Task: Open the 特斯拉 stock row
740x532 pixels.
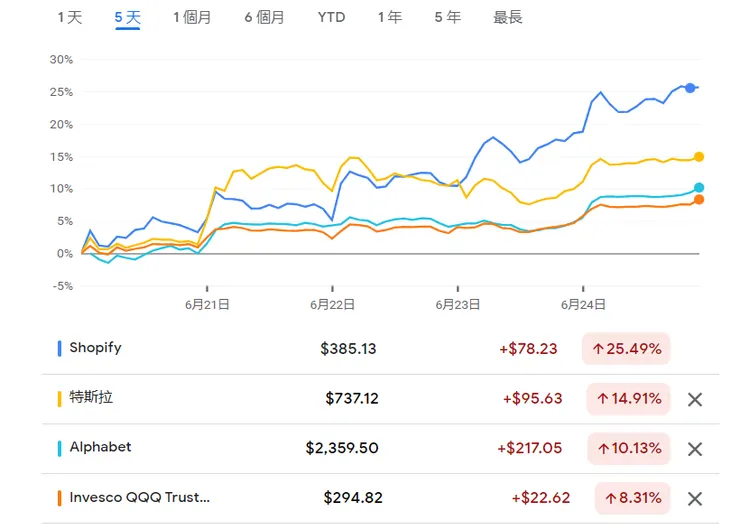Action: coord(380,399)
